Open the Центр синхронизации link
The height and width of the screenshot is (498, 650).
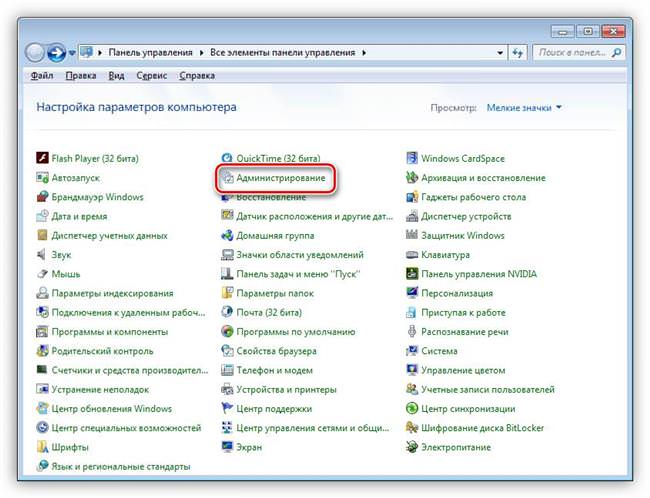tap(468, 409)
